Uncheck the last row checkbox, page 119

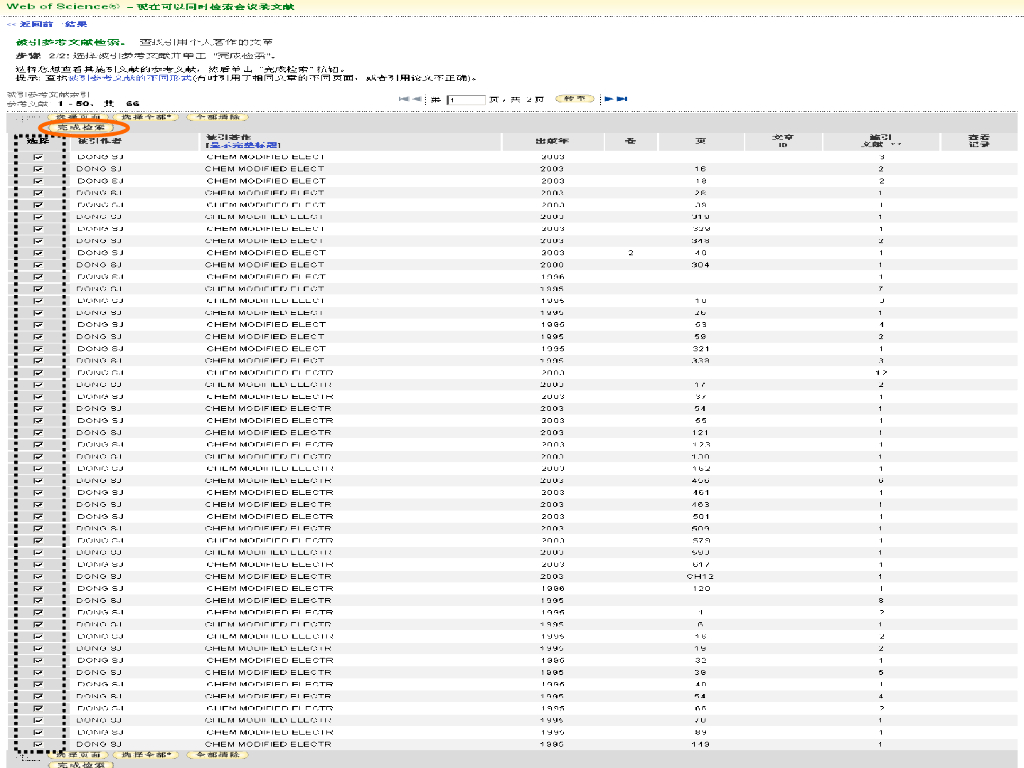click(38, 744)
